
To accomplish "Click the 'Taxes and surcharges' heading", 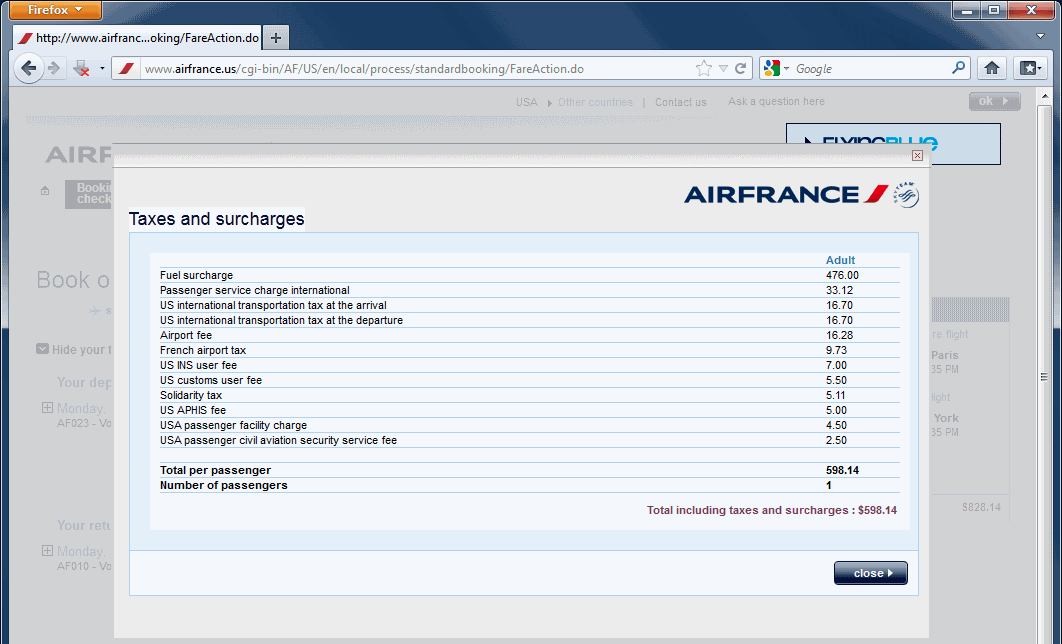I will pyautogui.click(x=217, y=219).
